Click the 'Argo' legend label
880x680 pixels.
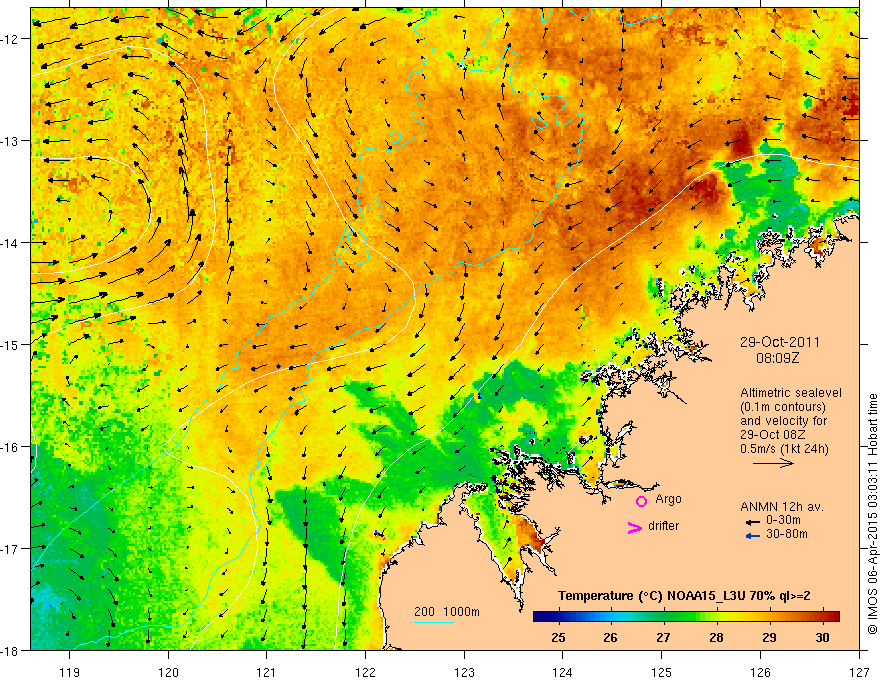[x=668, y=499]
